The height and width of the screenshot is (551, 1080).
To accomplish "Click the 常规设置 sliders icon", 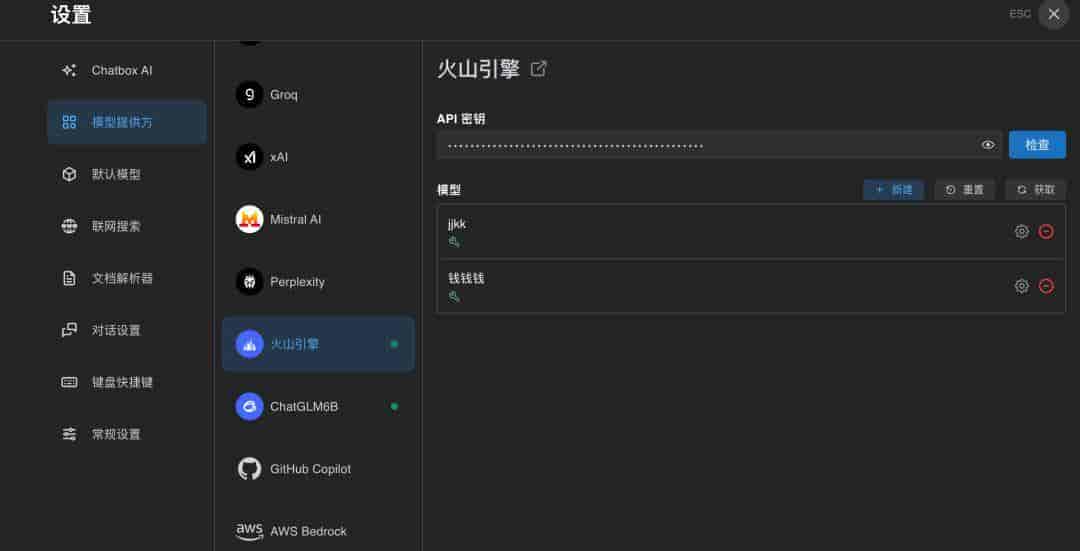I will [x=70, y=434].
